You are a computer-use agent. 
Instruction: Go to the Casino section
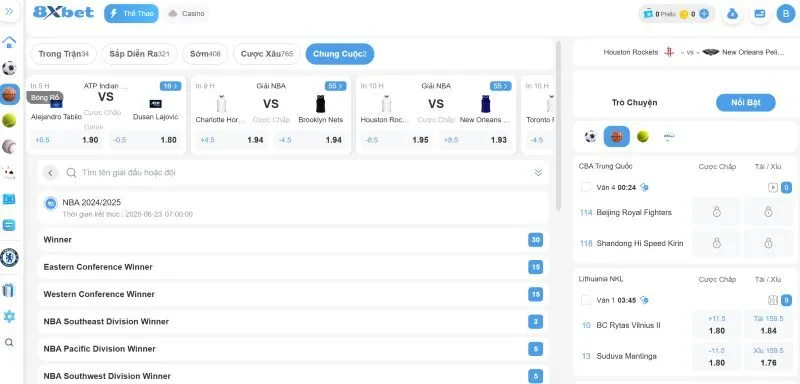(x=187, y=14)
